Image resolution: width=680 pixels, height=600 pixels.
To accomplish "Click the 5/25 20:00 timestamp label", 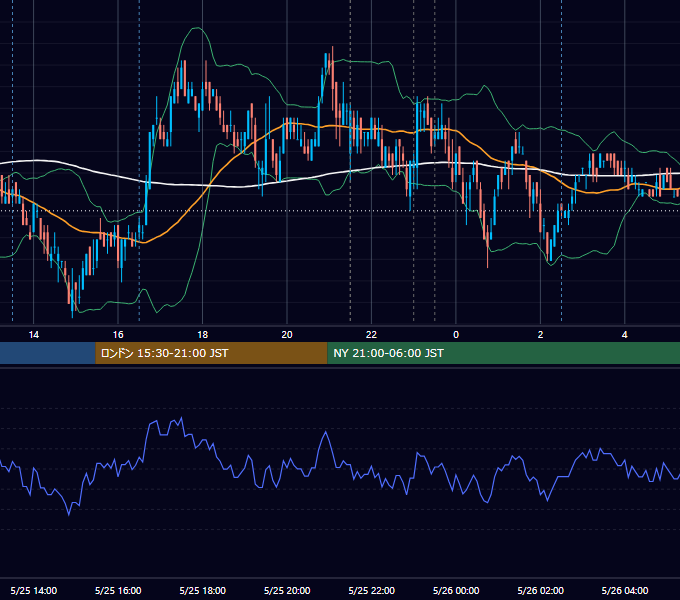I will coord(287,590).
